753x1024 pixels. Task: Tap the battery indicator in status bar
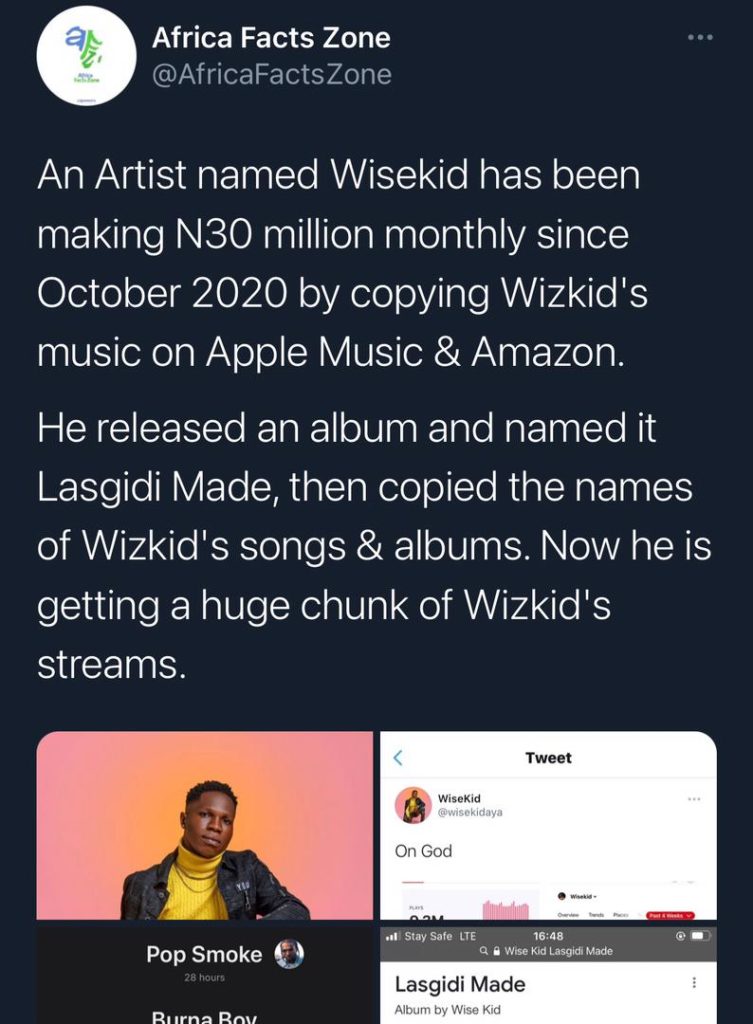point(700,936)
